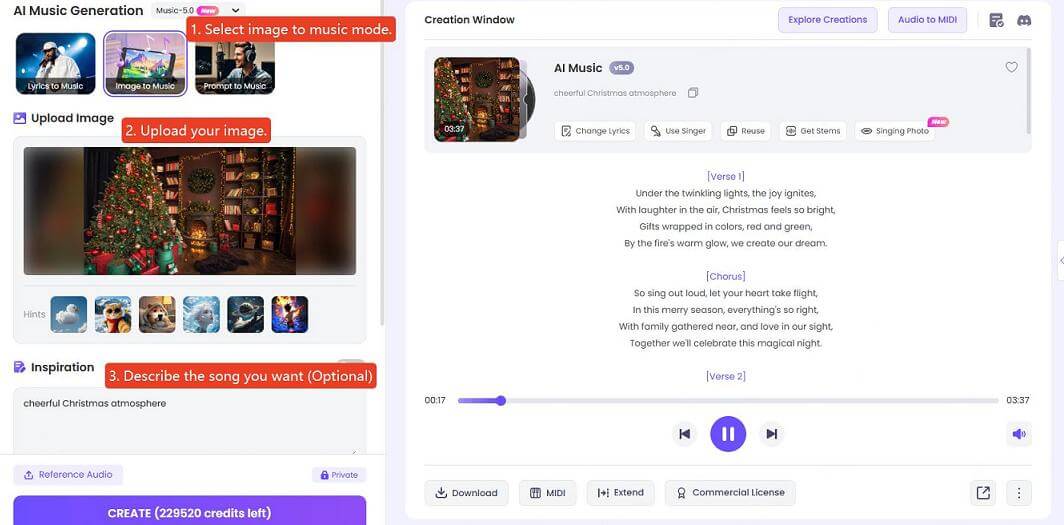
Task: Click the Verse 2 lyrics heading
Action: point(725,376)
